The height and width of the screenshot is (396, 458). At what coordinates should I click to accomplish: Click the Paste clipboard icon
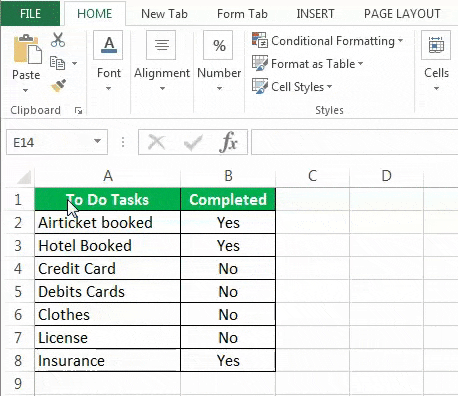point(27,50)
